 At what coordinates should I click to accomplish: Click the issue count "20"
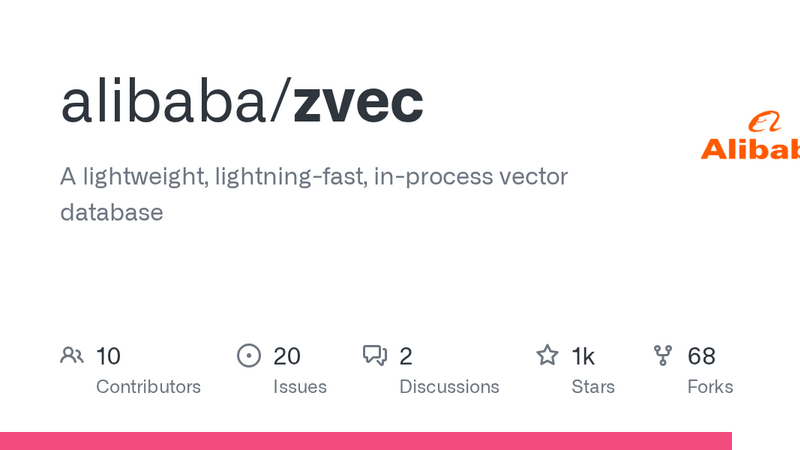coord(287,356)
